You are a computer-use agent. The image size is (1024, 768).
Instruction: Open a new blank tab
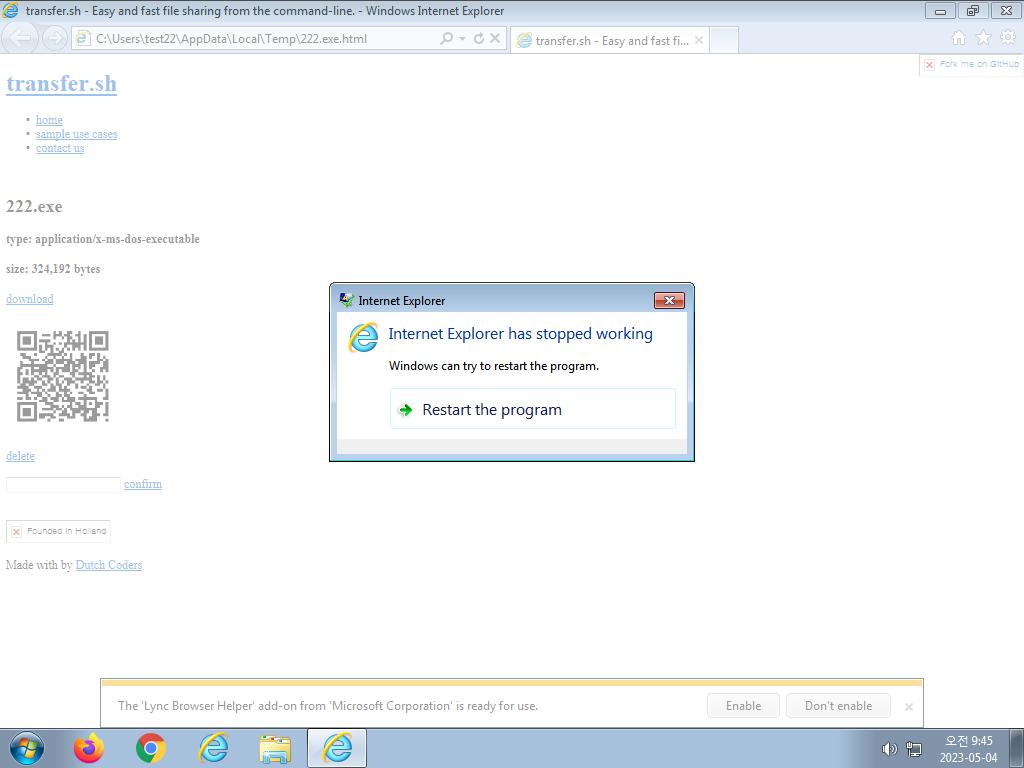724,40
